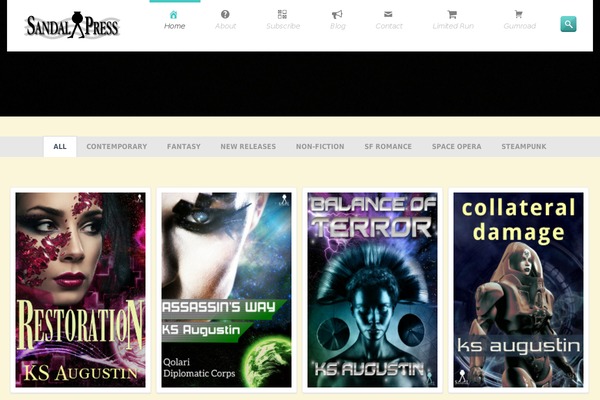Open the Contact menu link

389,26
